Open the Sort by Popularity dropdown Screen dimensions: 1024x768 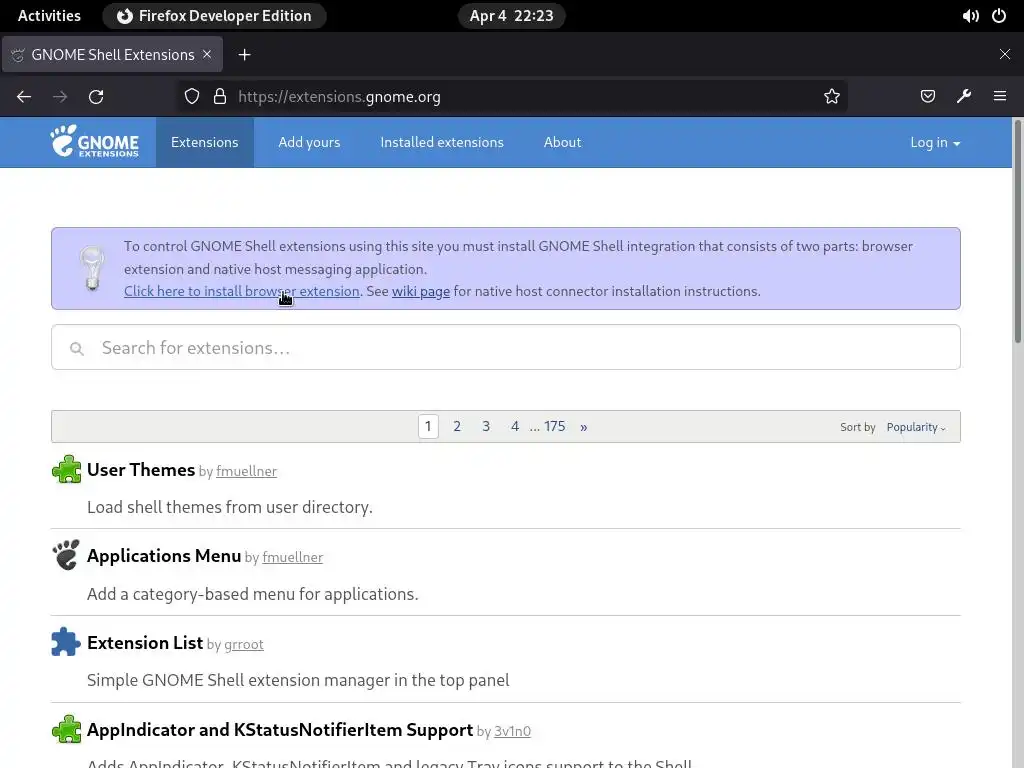(x=916, y=427)
